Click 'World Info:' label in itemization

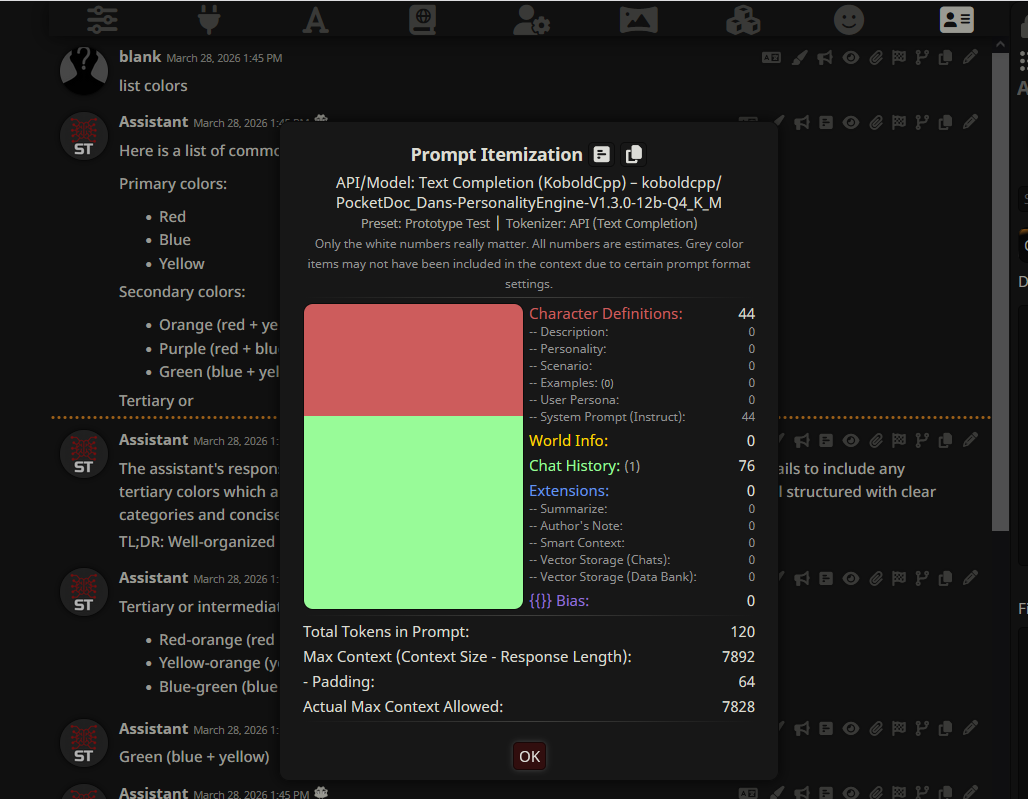[x=568, y=440]
